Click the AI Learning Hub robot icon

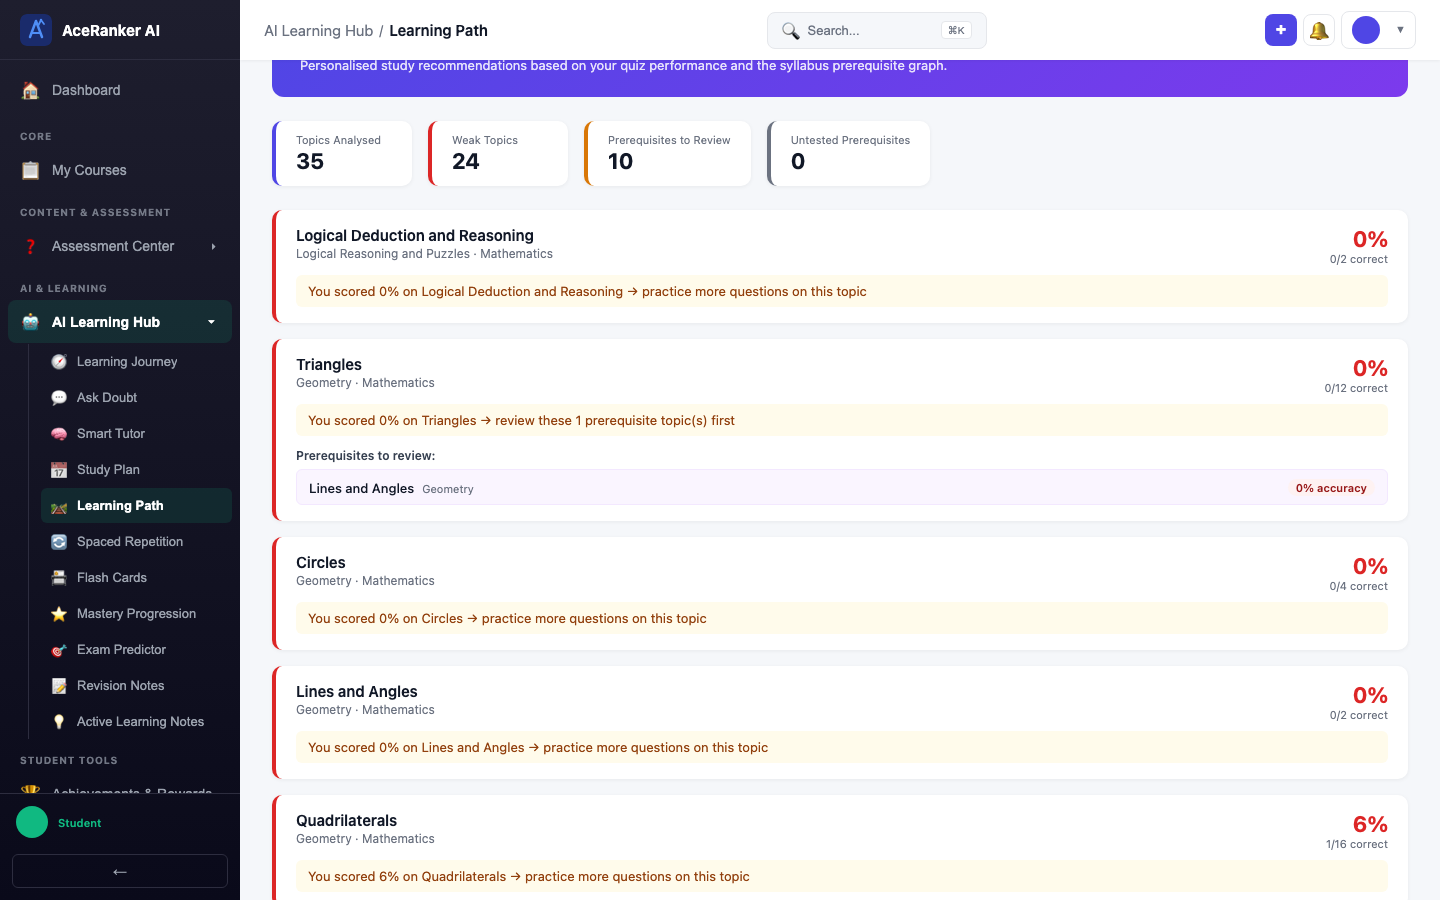click(x=31, y=322)
